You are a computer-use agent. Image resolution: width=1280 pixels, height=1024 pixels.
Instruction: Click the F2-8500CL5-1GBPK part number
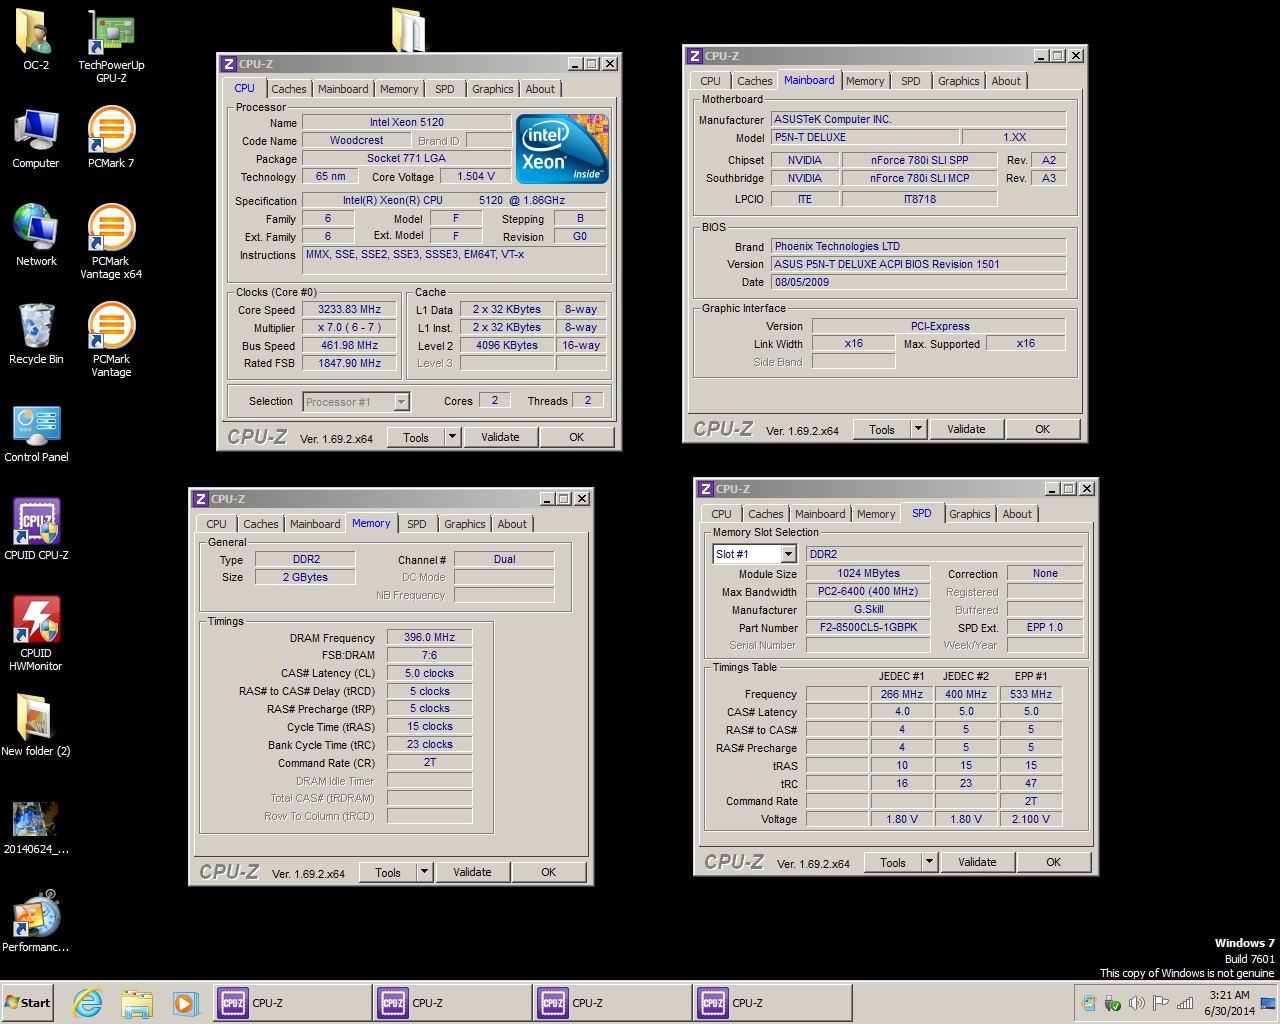[869, 628]
